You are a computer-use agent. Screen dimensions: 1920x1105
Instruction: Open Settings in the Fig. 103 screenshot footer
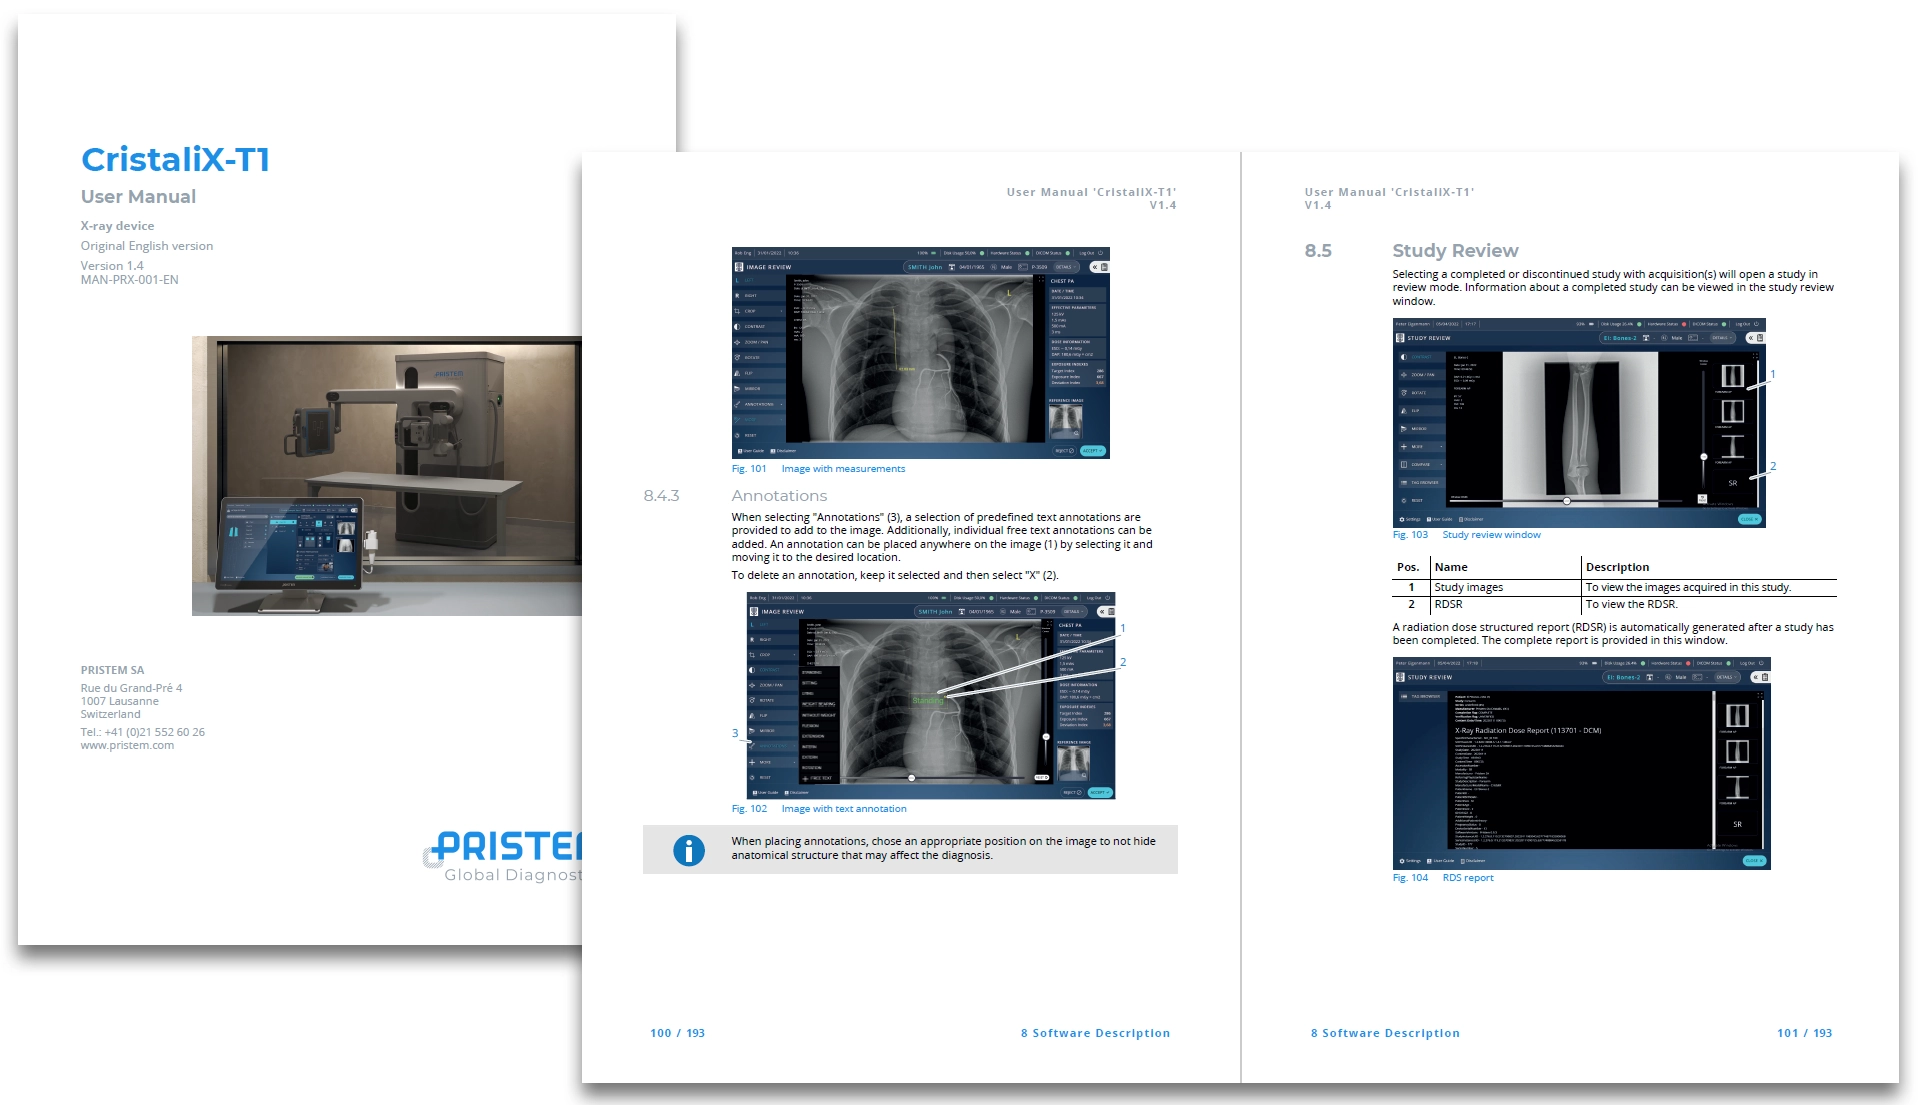1410,520
